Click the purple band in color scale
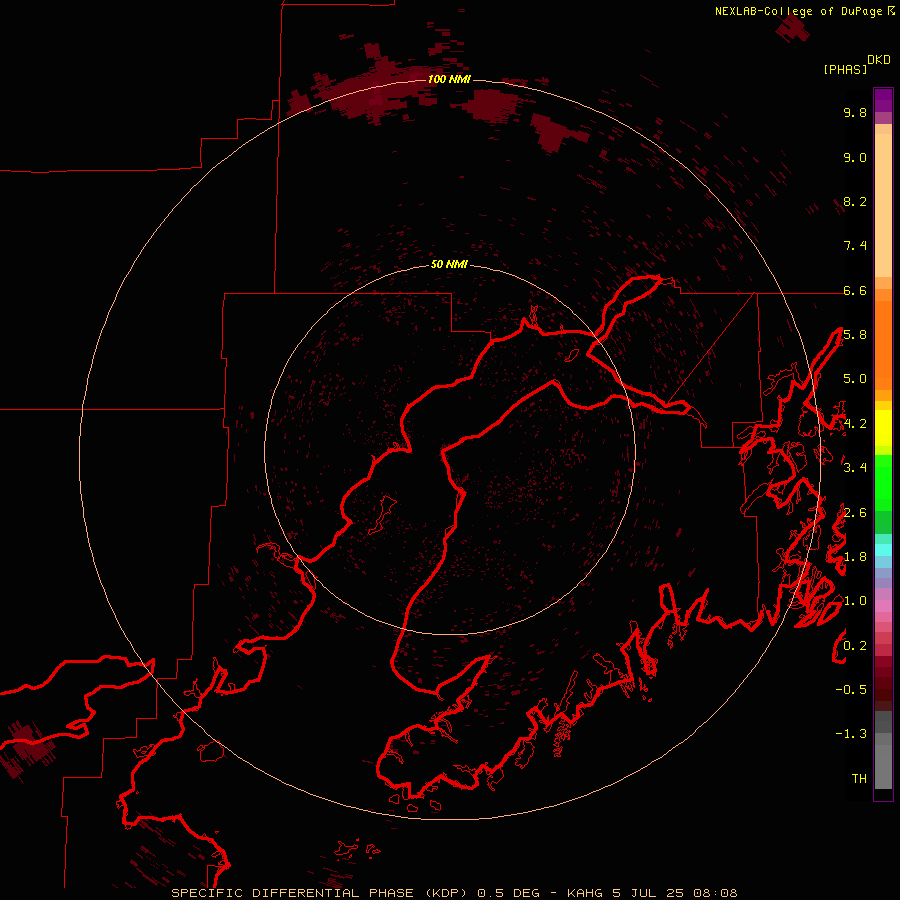 [883, 100]
